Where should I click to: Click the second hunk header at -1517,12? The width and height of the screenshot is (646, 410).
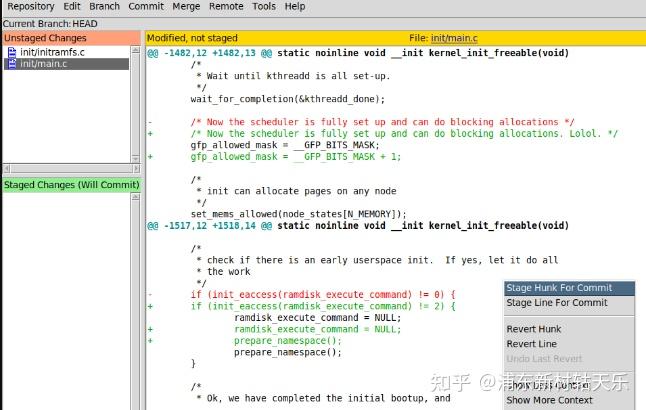click(358, 226)
